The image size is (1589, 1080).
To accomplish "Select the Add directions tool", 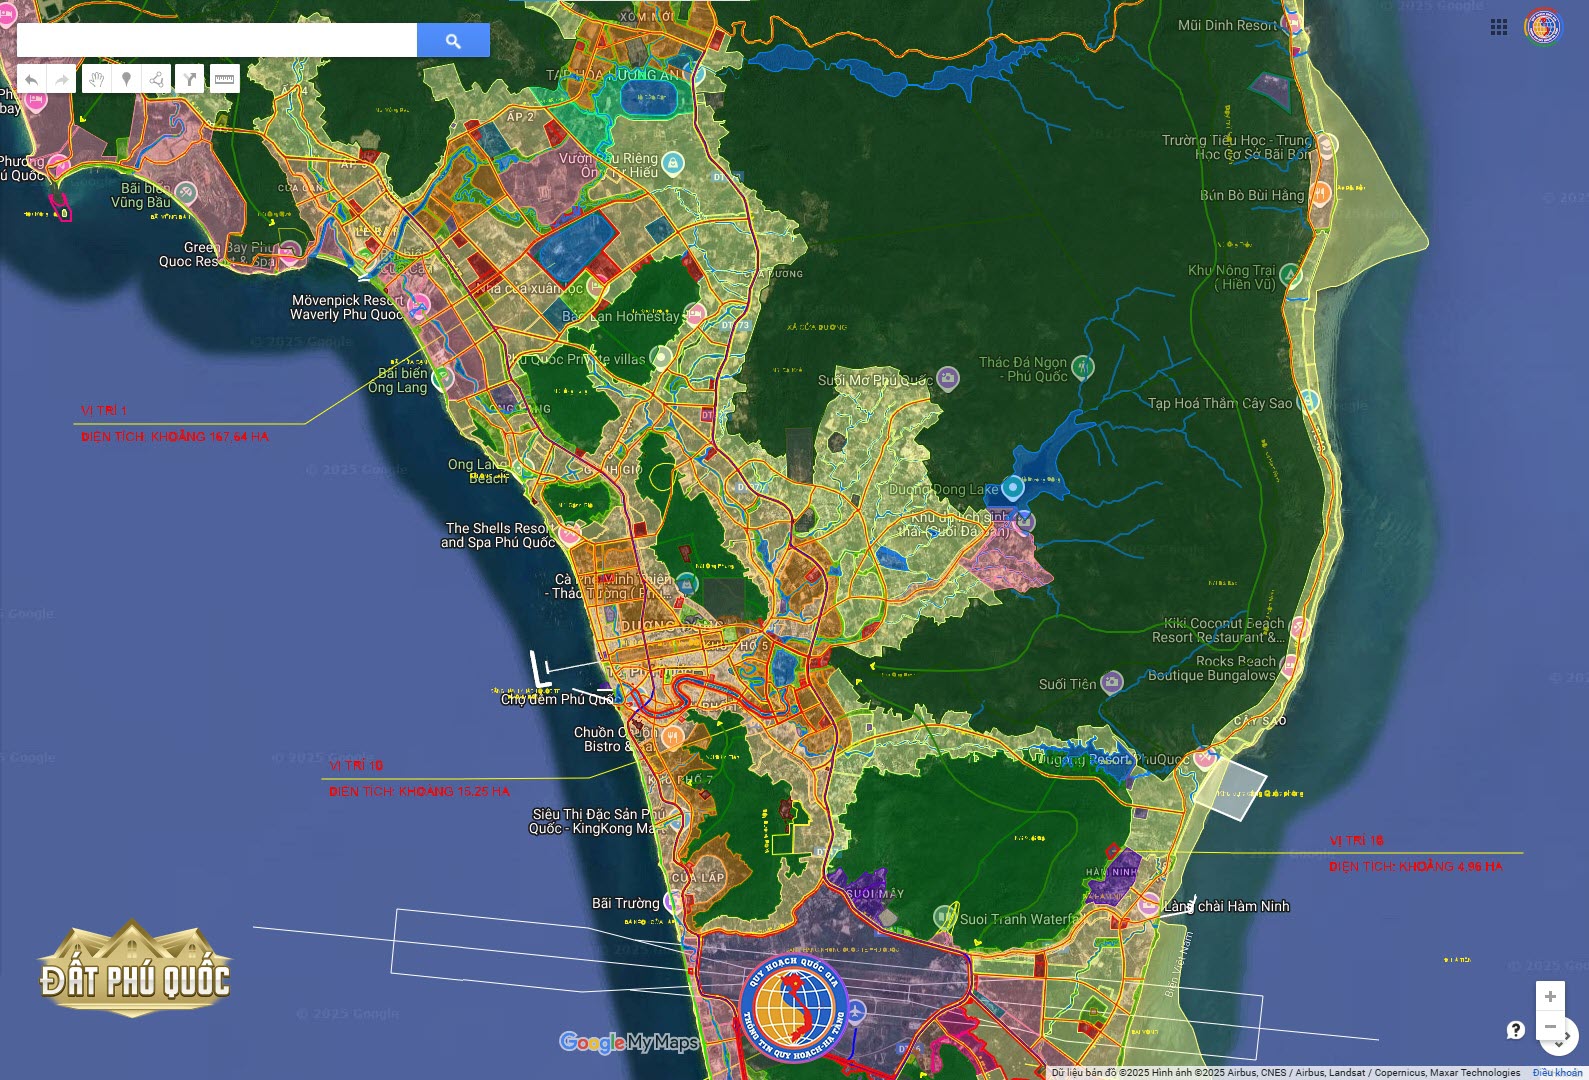I will (189, 79).
